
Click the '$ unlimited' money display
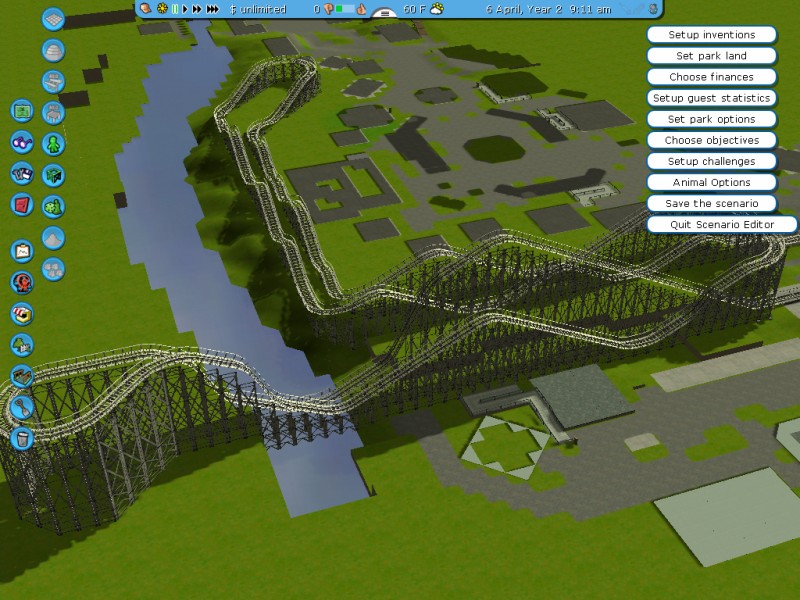pos(258,9)
